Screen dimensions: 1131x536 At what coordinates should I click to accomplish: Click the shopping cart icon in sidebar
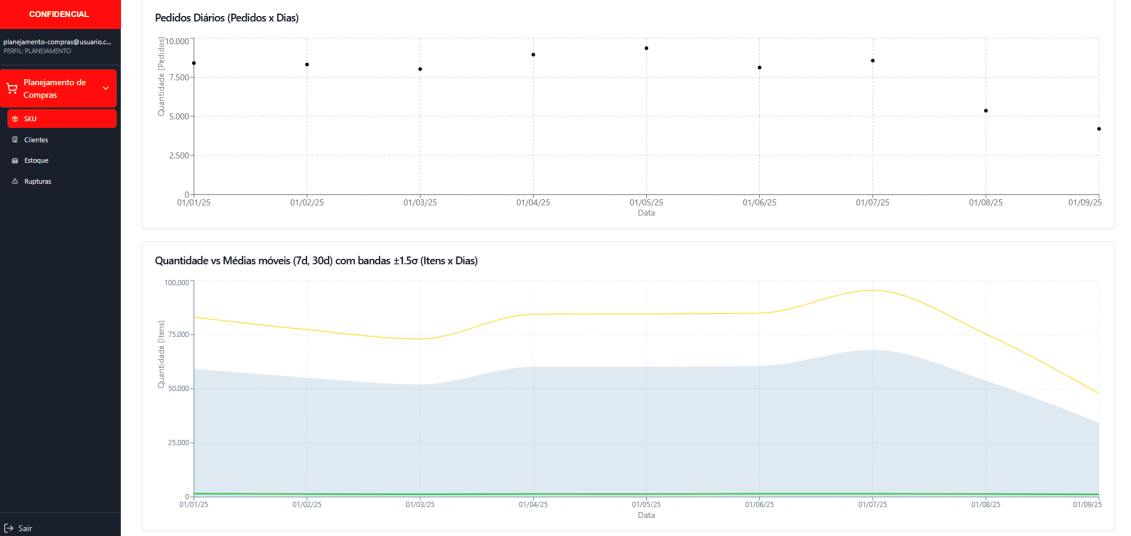12,89
